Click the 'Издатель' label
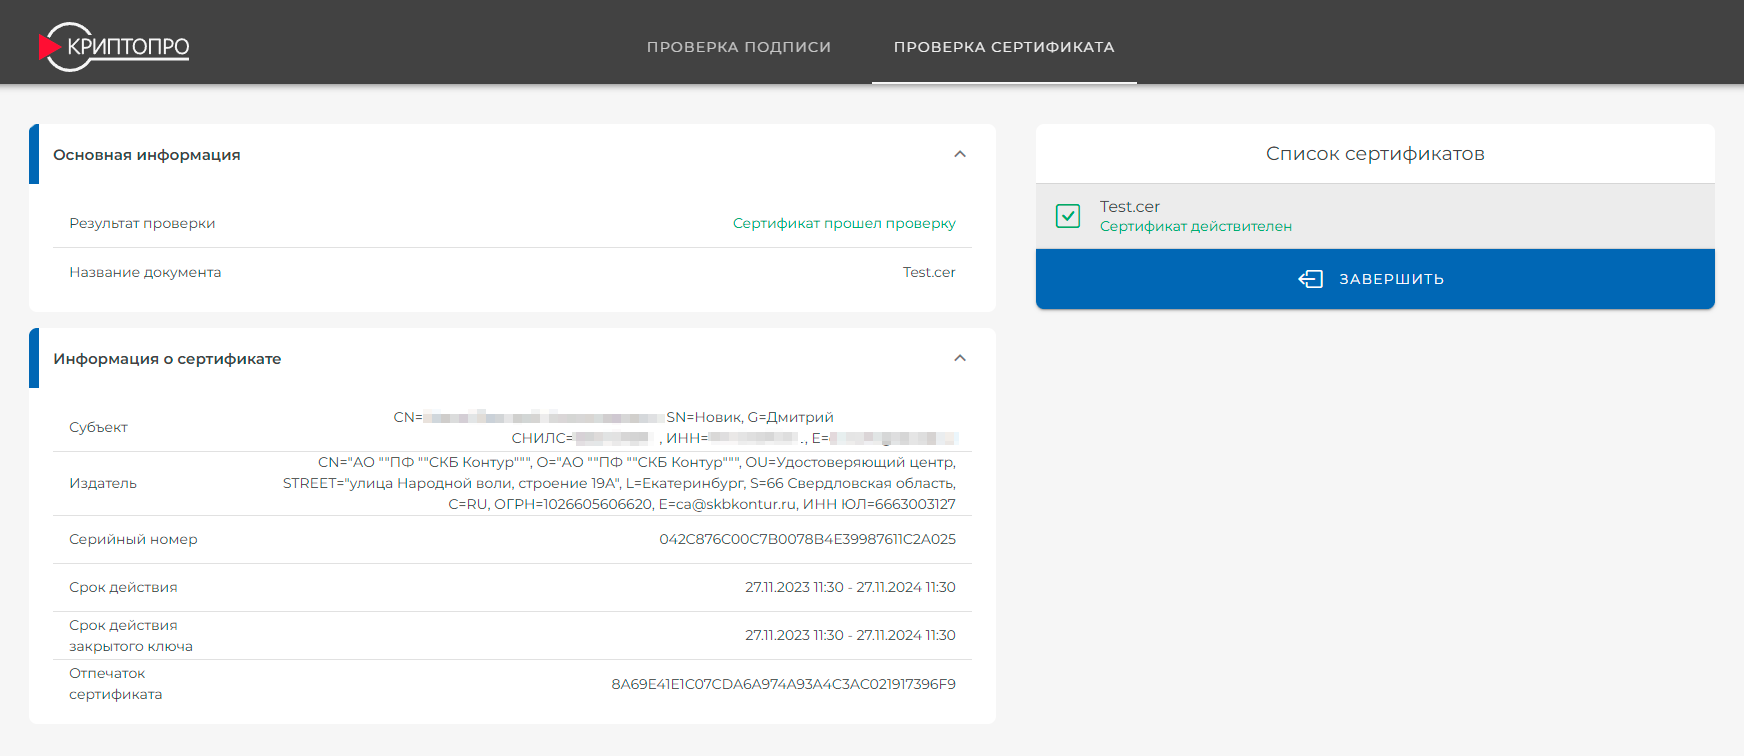Viewport: 1744px width, 756px height. [x=103, y=483]
